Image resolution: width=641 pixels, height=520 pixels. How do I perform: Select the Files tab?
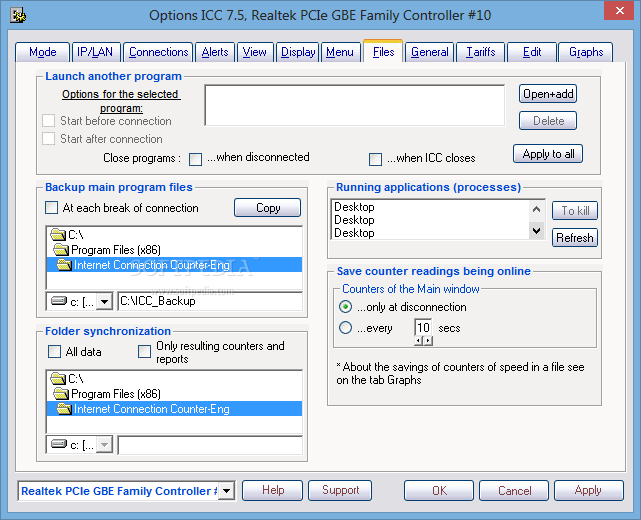383,52
